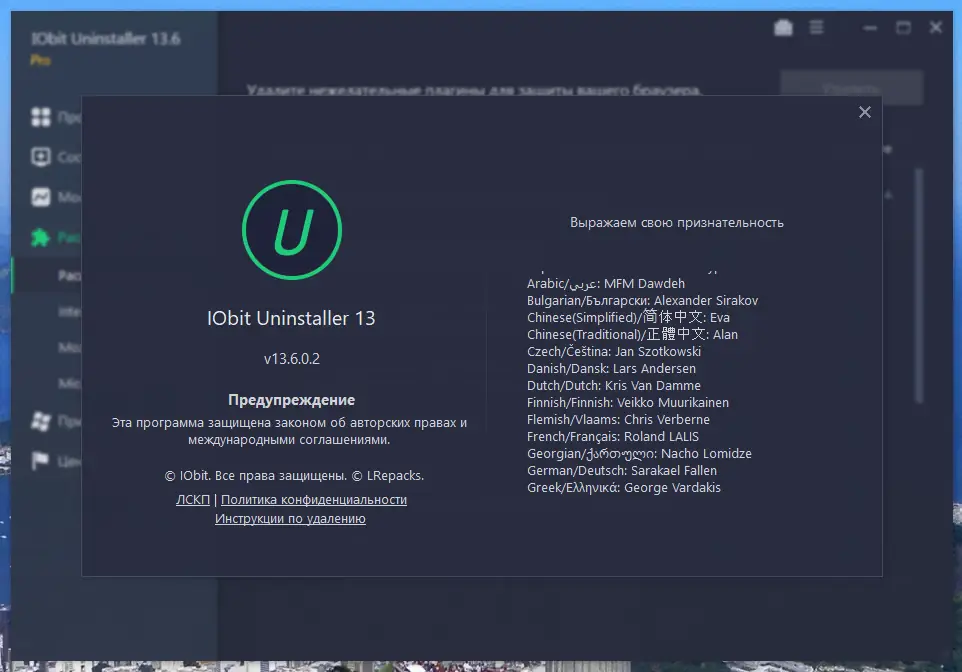
Task: Select the green puzzle extensions icon
Action: (x=40, y=237)
